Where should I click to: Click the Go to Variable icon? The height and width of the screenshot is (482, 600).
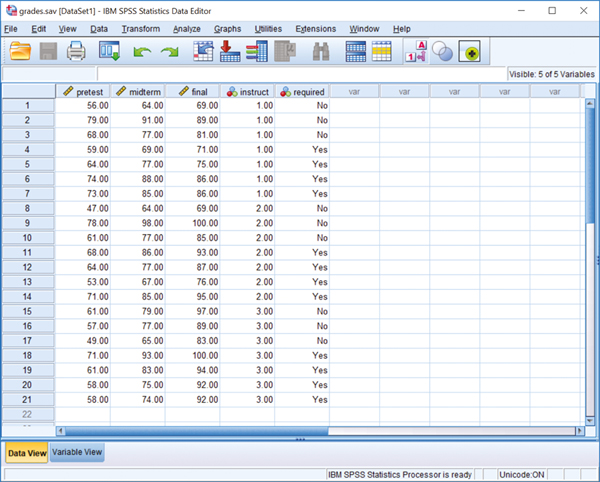(229, 52)
